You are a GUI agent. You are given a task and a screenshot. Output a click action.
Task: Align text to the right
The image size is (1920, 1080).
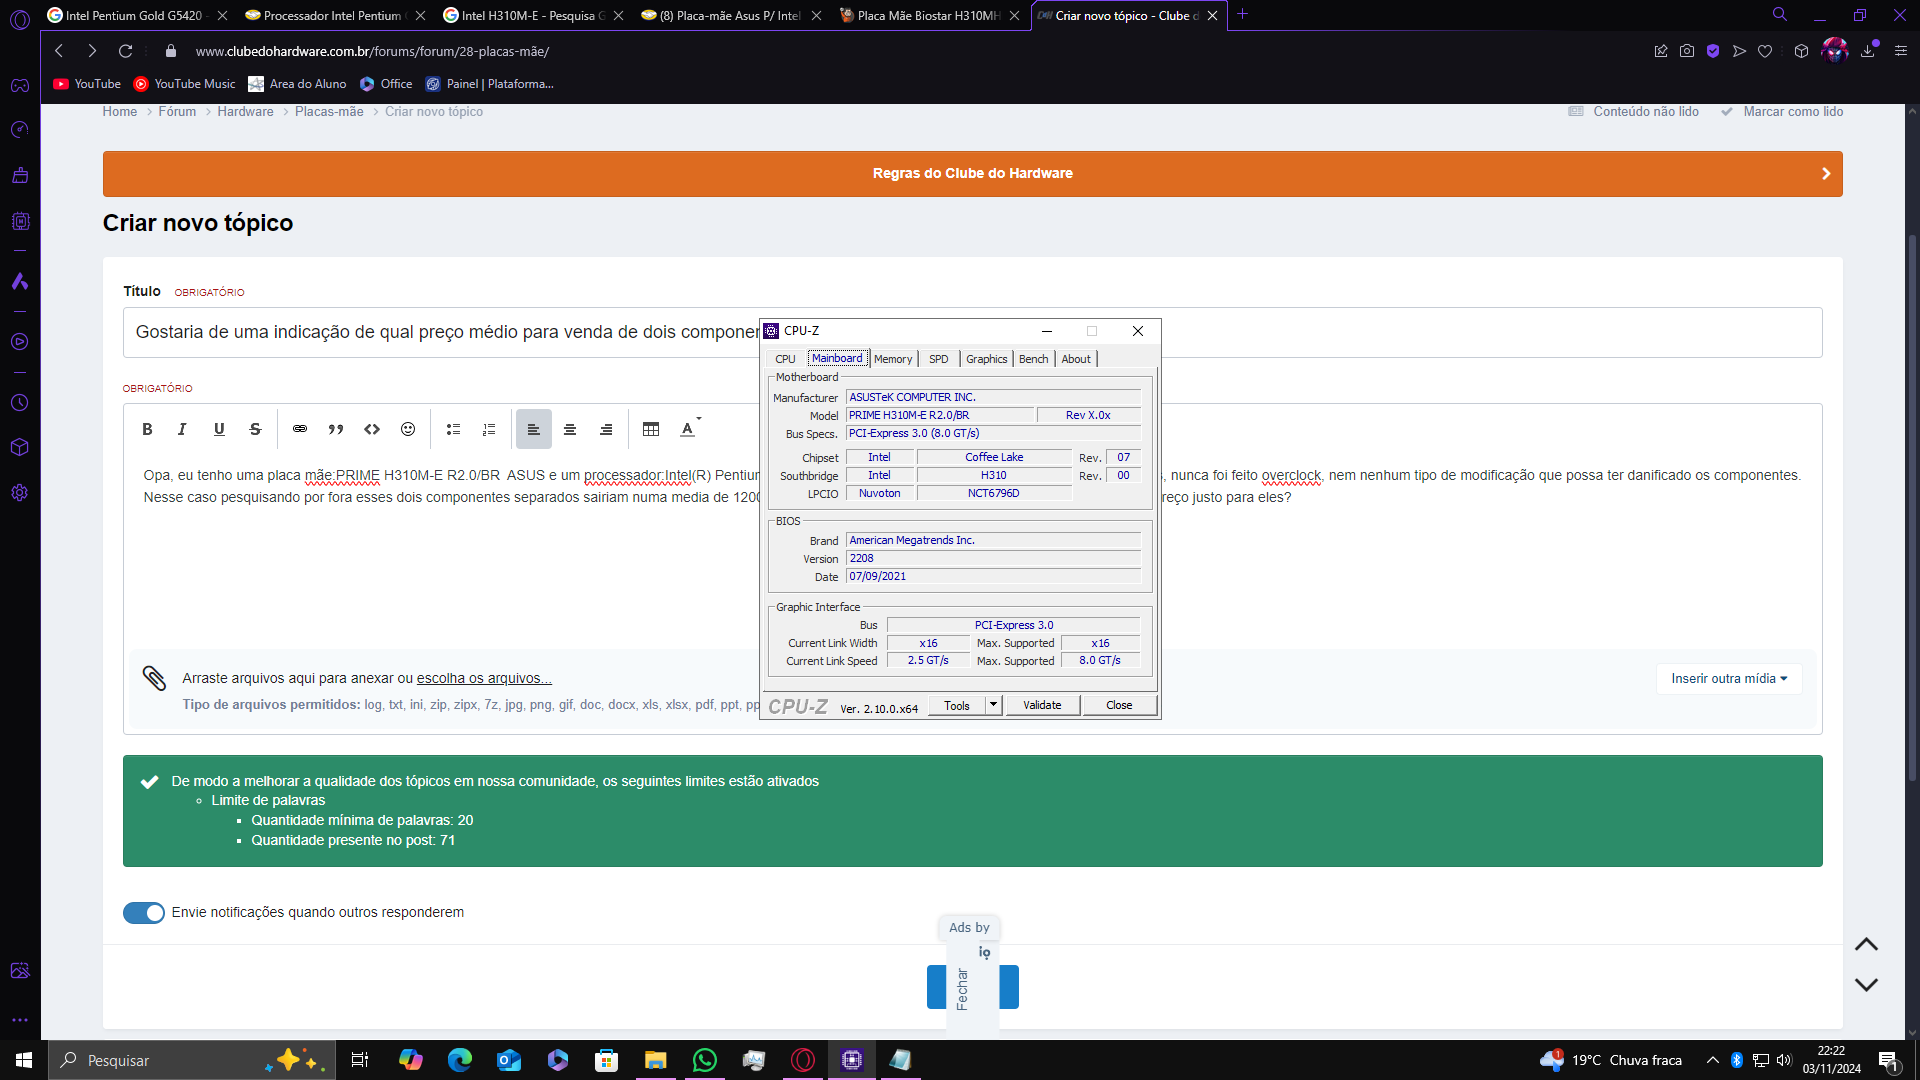pos(606,429)
